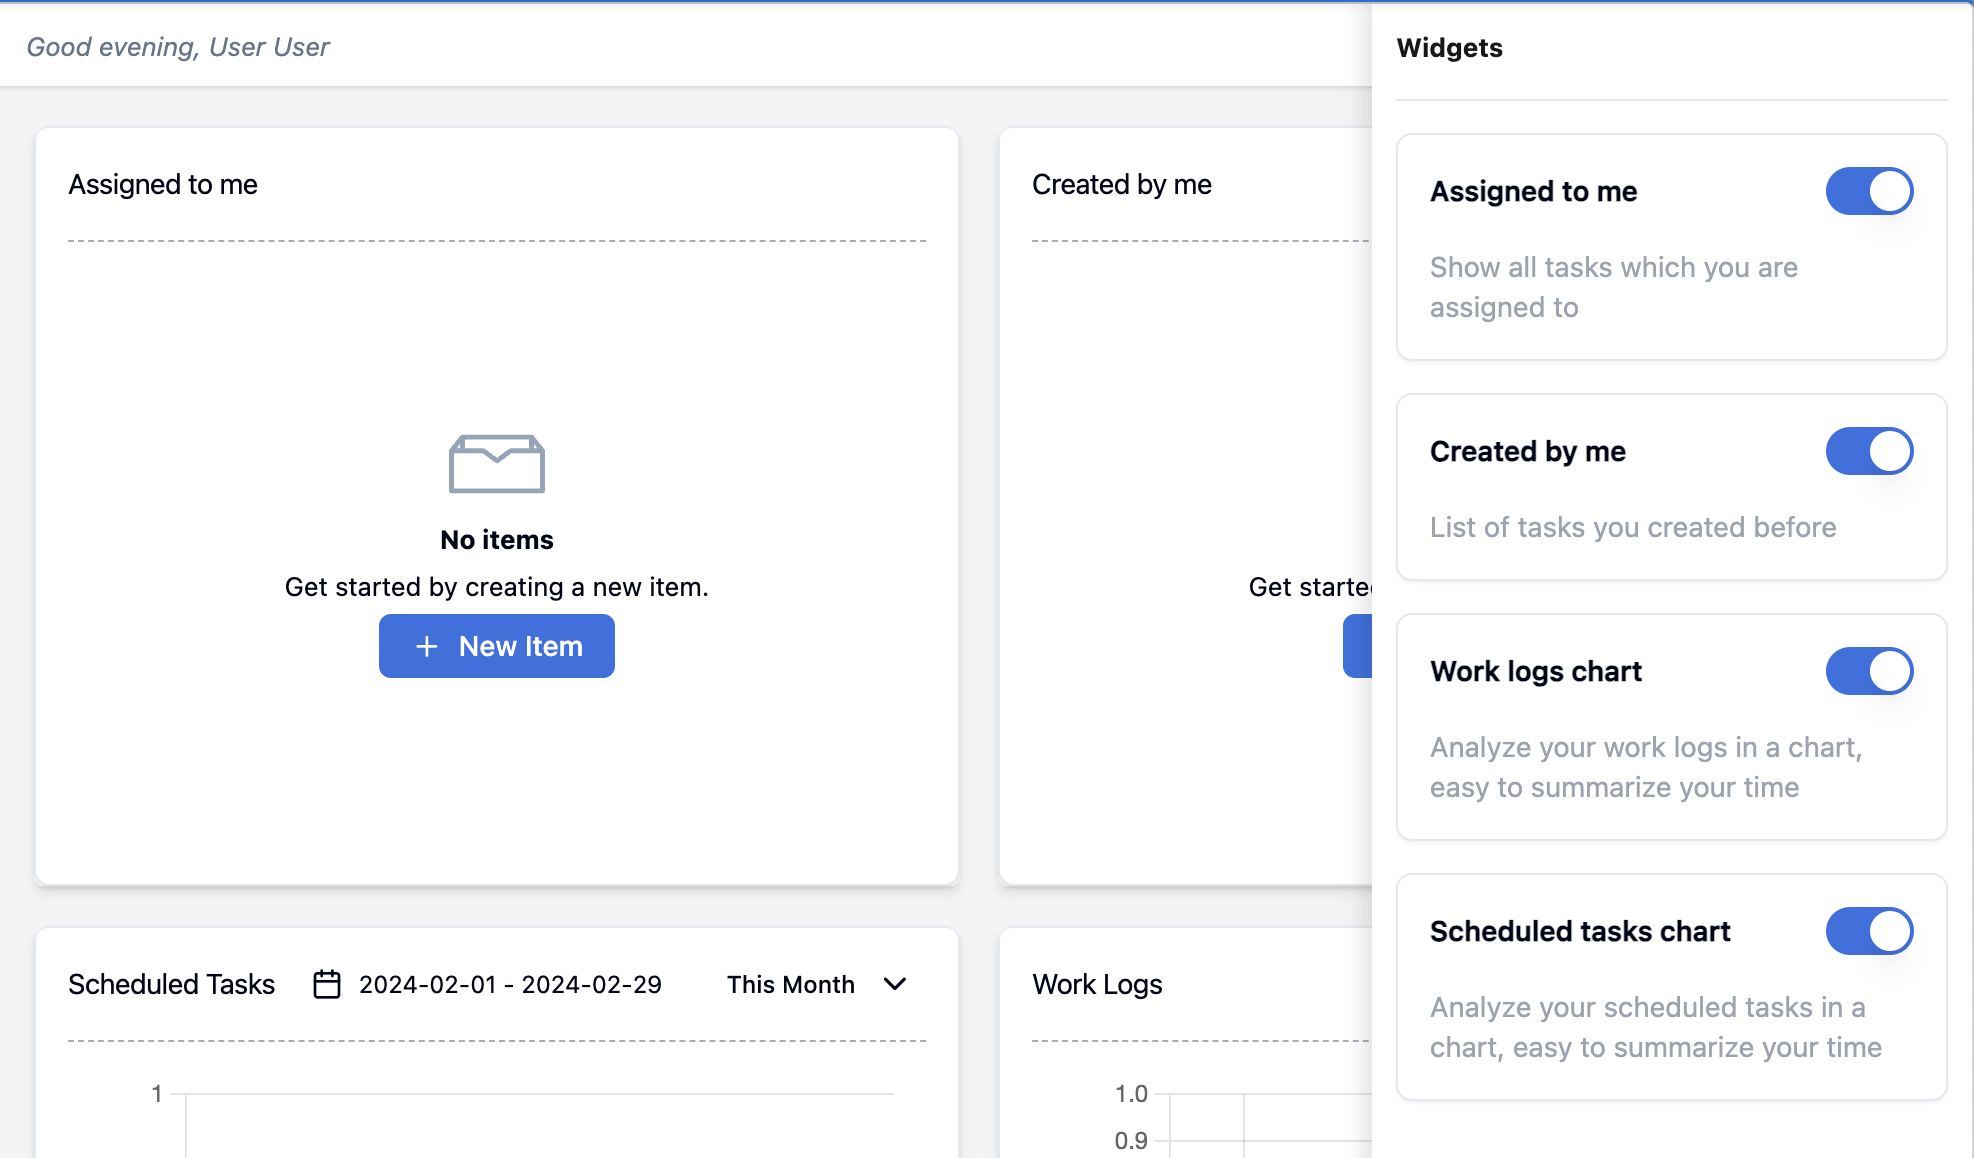Click the plus icon in the New Item button
The width and height of the screenshot is (1974, 1158).
point(427,647)
